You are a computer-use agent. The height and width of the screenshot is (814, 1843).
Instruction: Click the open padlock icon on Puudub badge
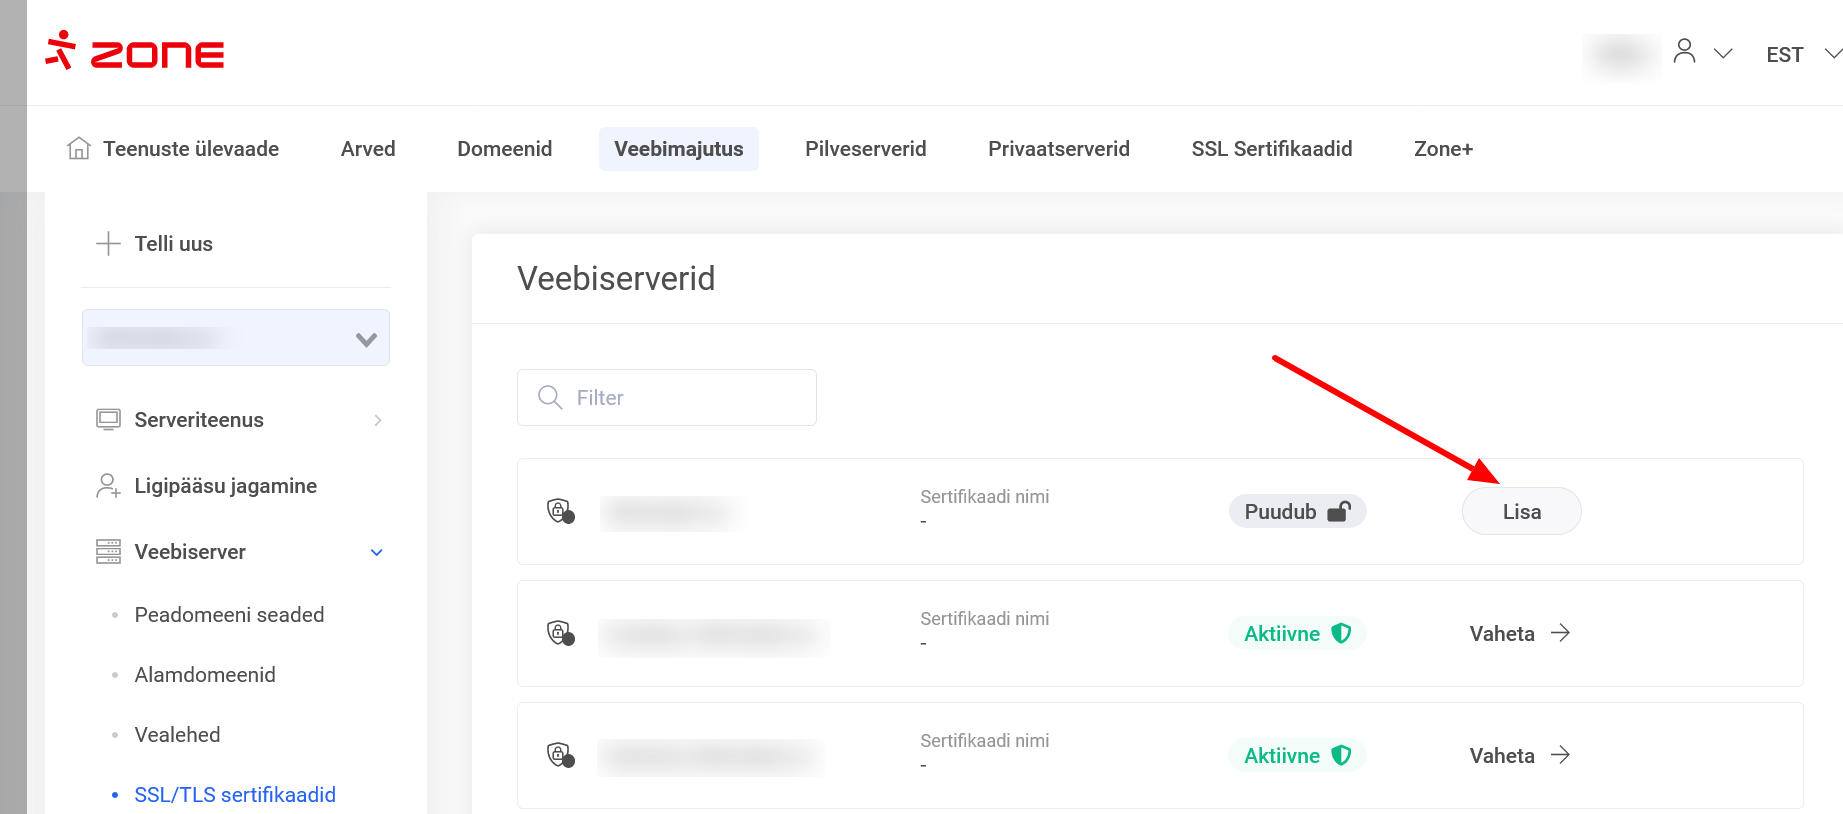1339,512
